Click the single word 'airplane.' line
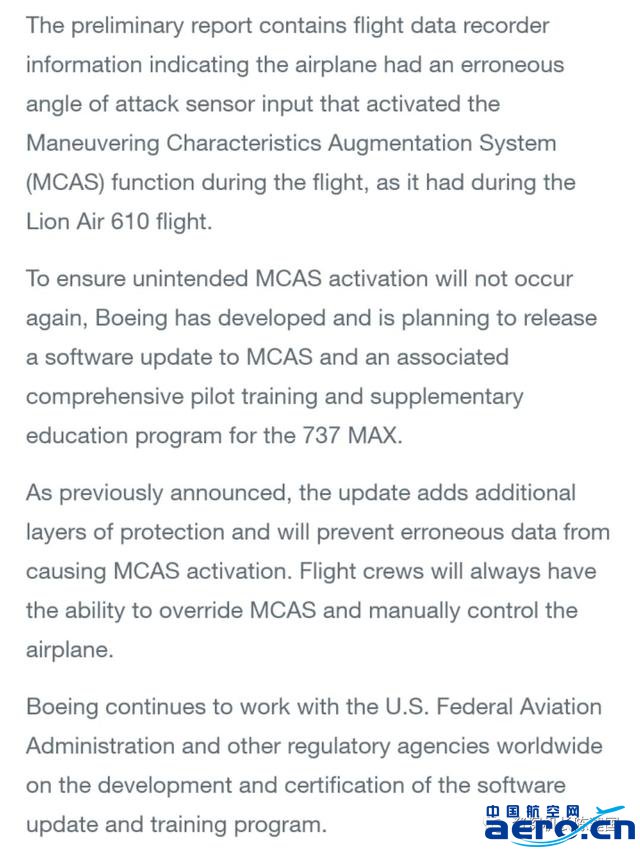The width and height of the screenshot is (640, 852). pyautogui.click(x=70, y=650)
